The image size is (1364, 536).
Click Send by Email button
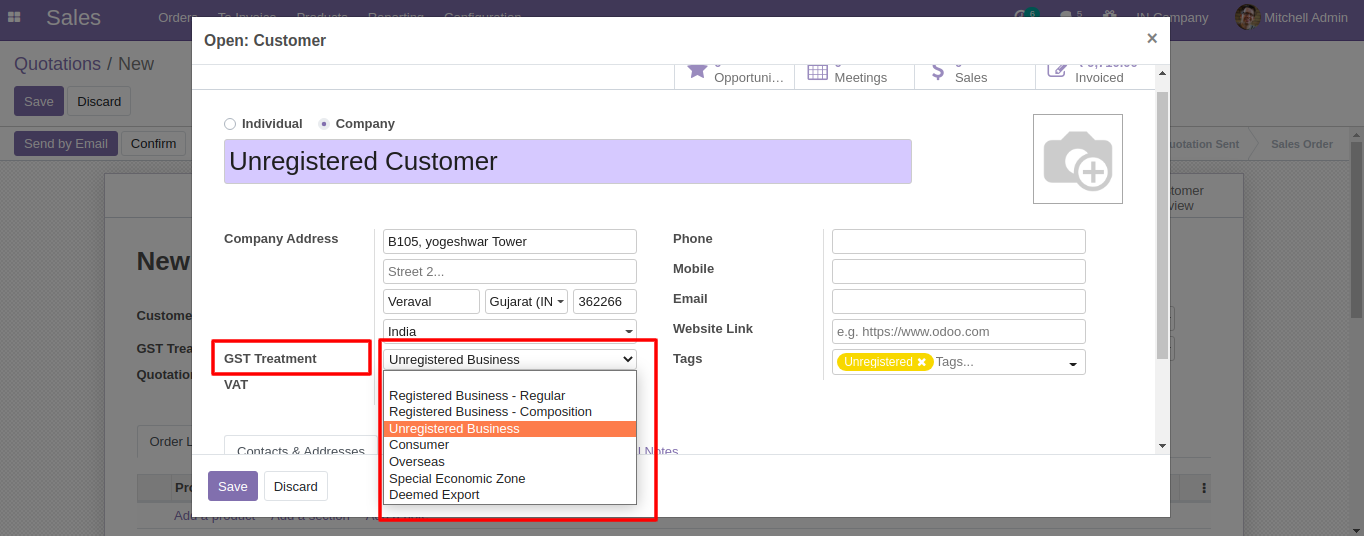[x=66, y=143]
